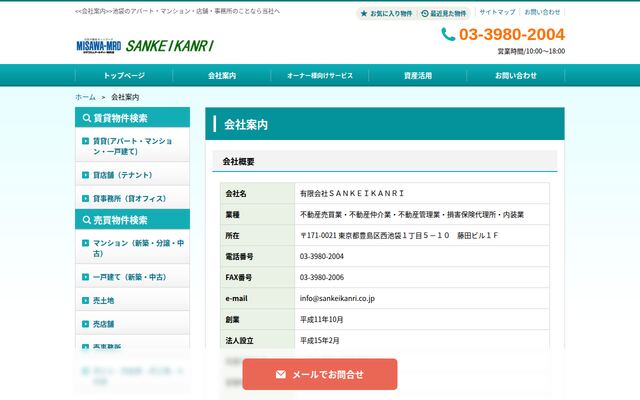
Task: Open お気に入り物件 link
Action: [386, 13]
